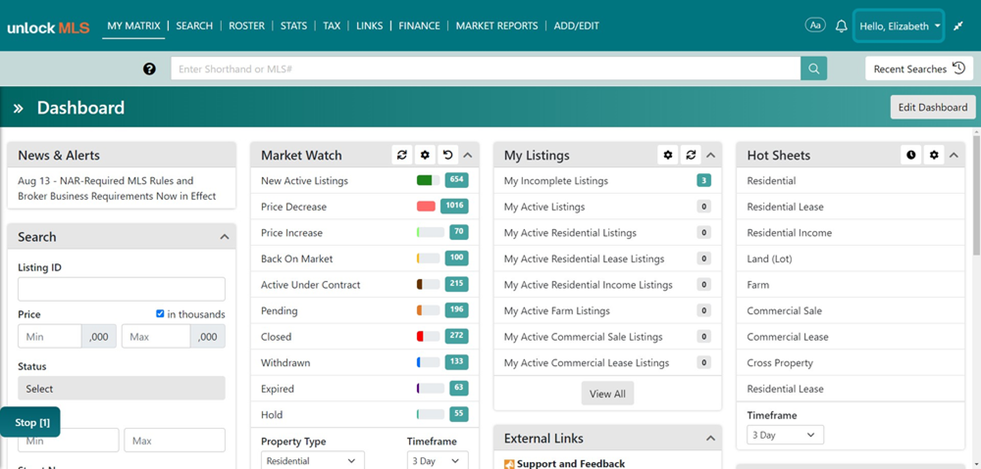Open the Cross Property hot sheet

(x=780, y=363)
